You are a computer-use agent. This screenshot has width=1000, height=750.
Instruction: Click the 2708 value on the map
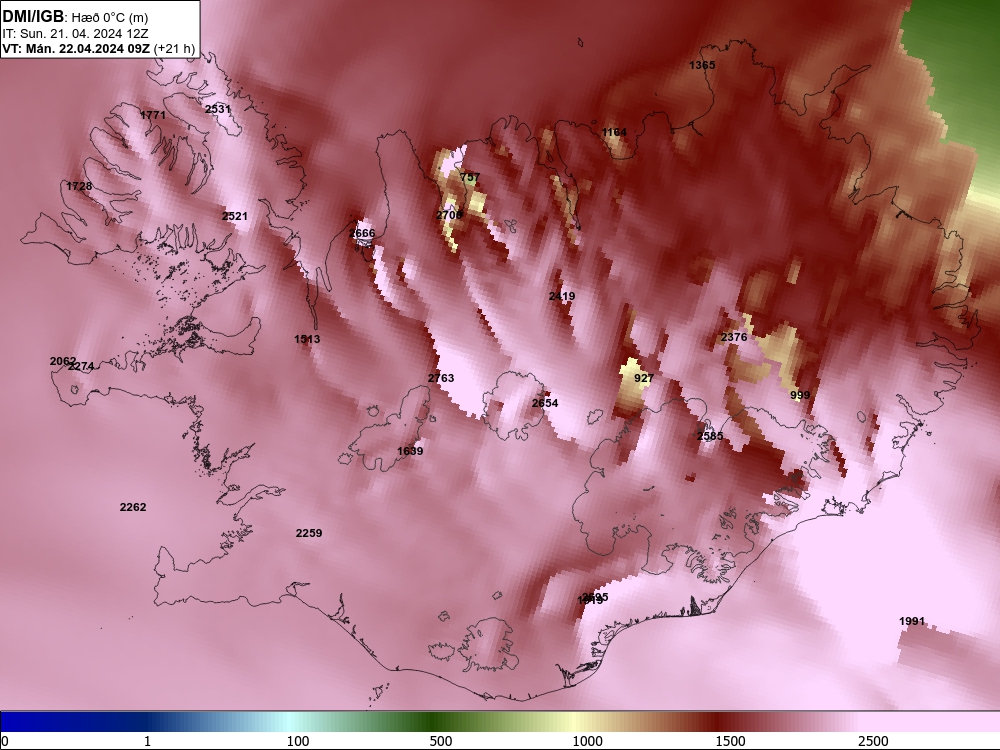tap(449, 215)
